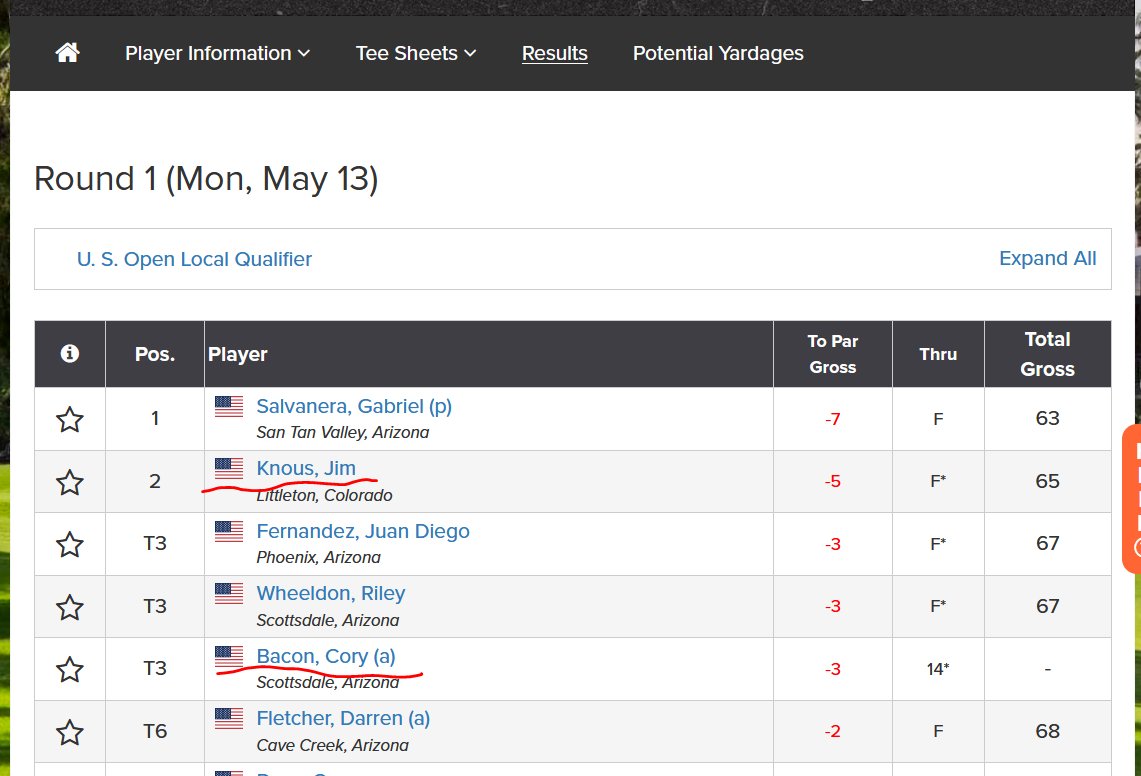Click the US flag beside Wheeldon, Riley
Viewport: 1141px width, 776px height.
[228, 593]
